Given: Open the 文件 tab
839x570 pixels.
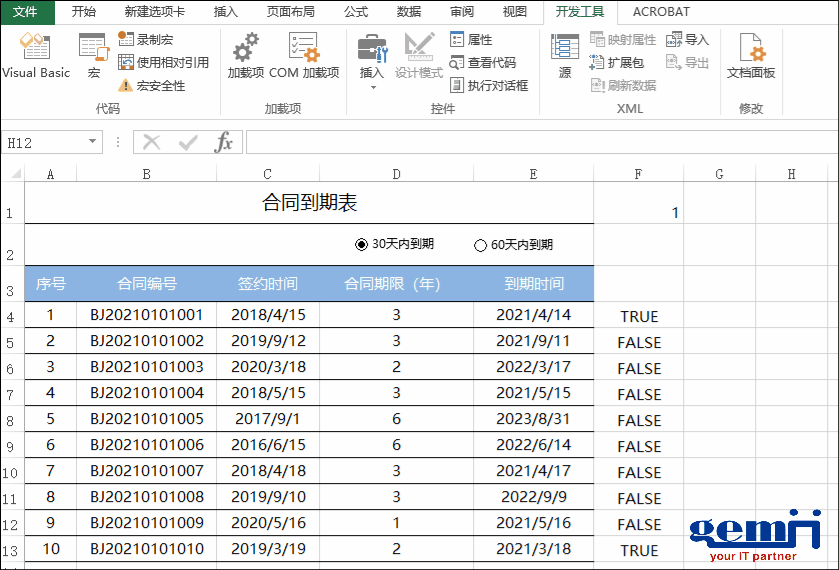Looking at the screenshot, I should click(25, 12).
